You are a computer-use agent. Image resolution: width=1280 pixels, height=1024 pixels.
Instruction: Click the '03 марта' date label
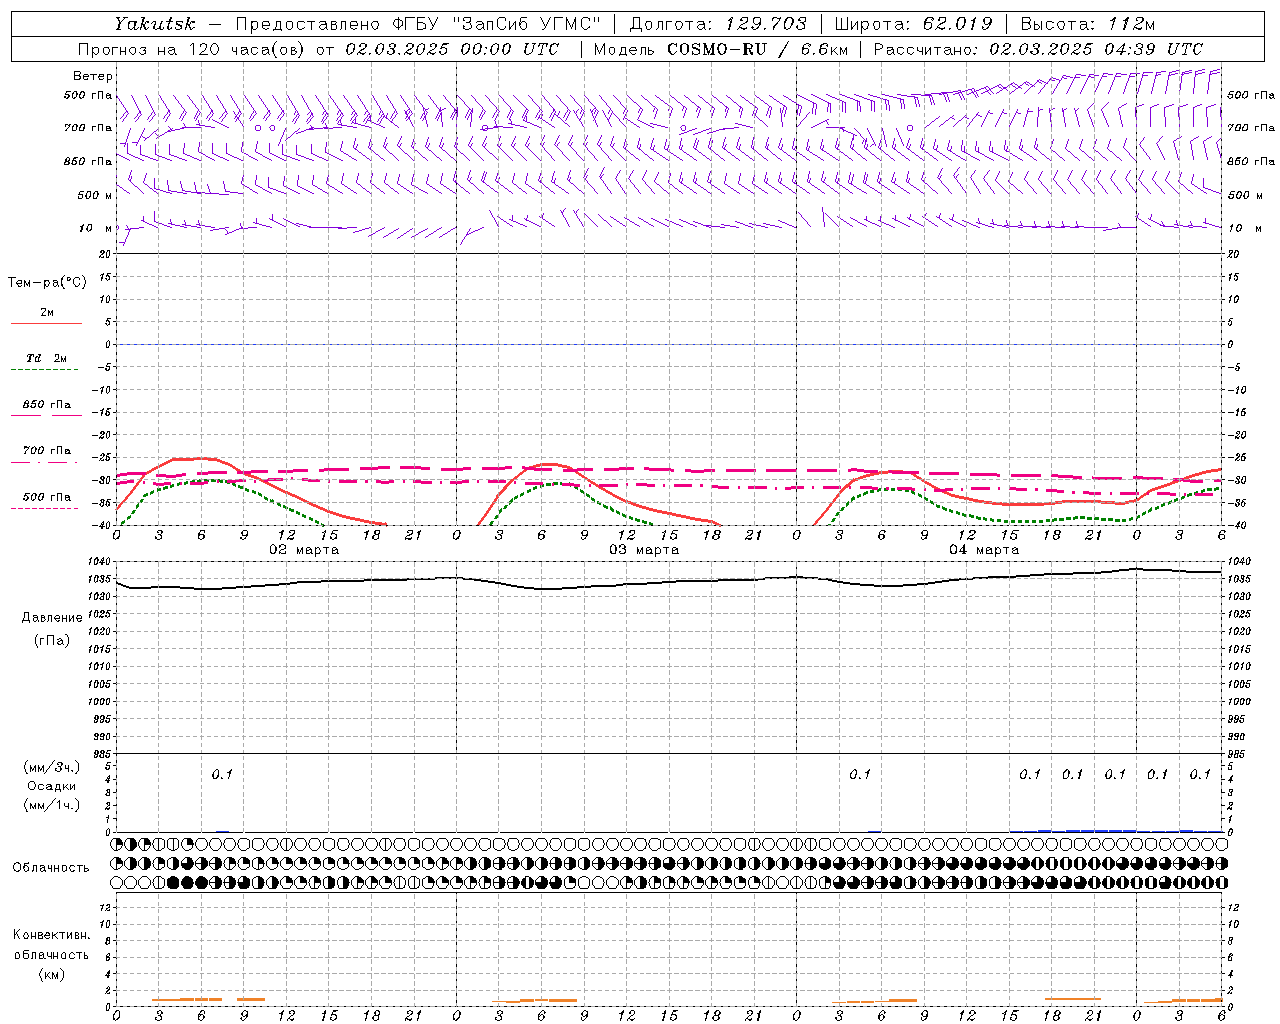coord(644,550)
